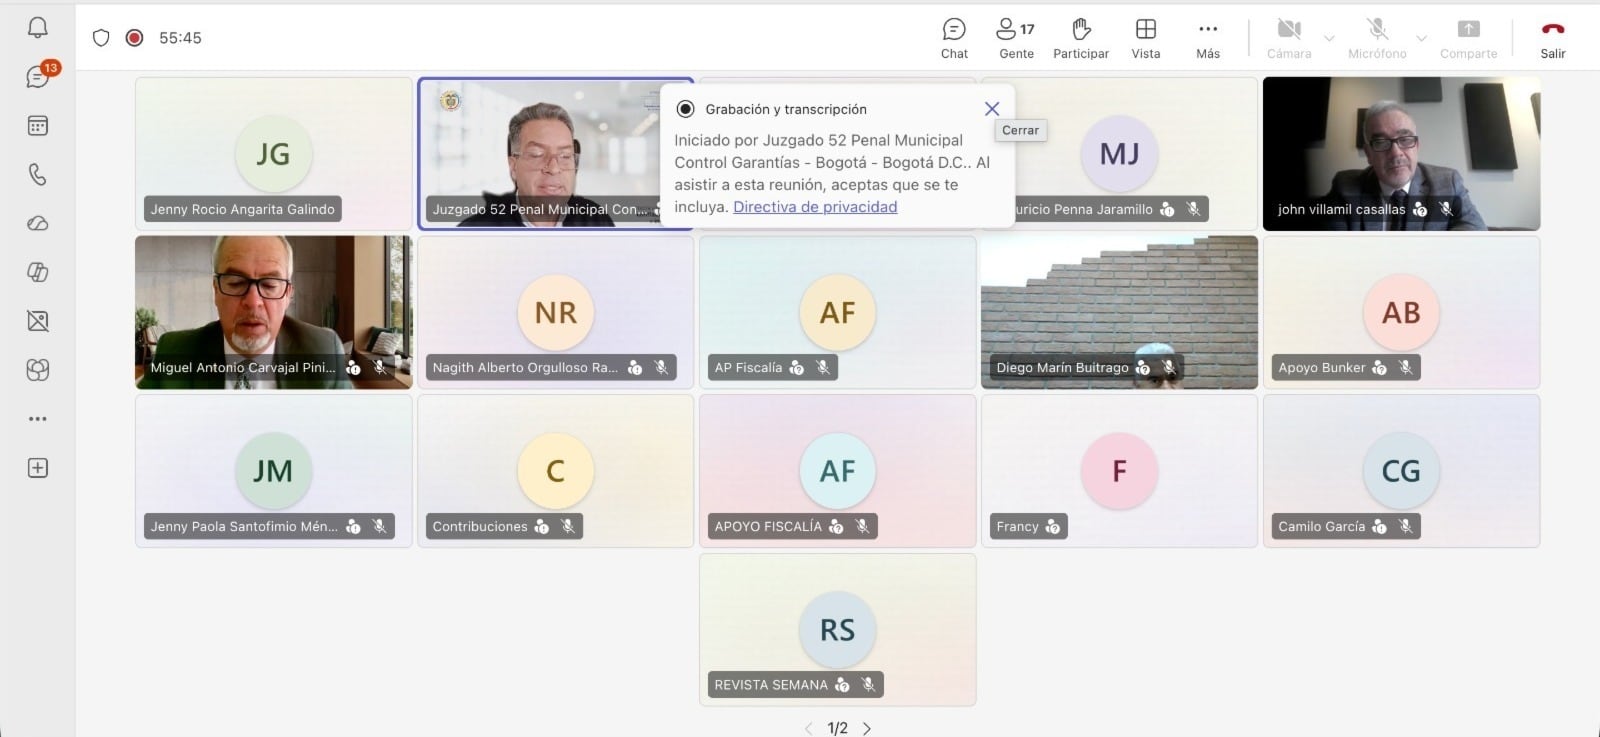Click muted mic icon on REVISTA SEMANA
1600x737 pixels.
pos(868,684)
